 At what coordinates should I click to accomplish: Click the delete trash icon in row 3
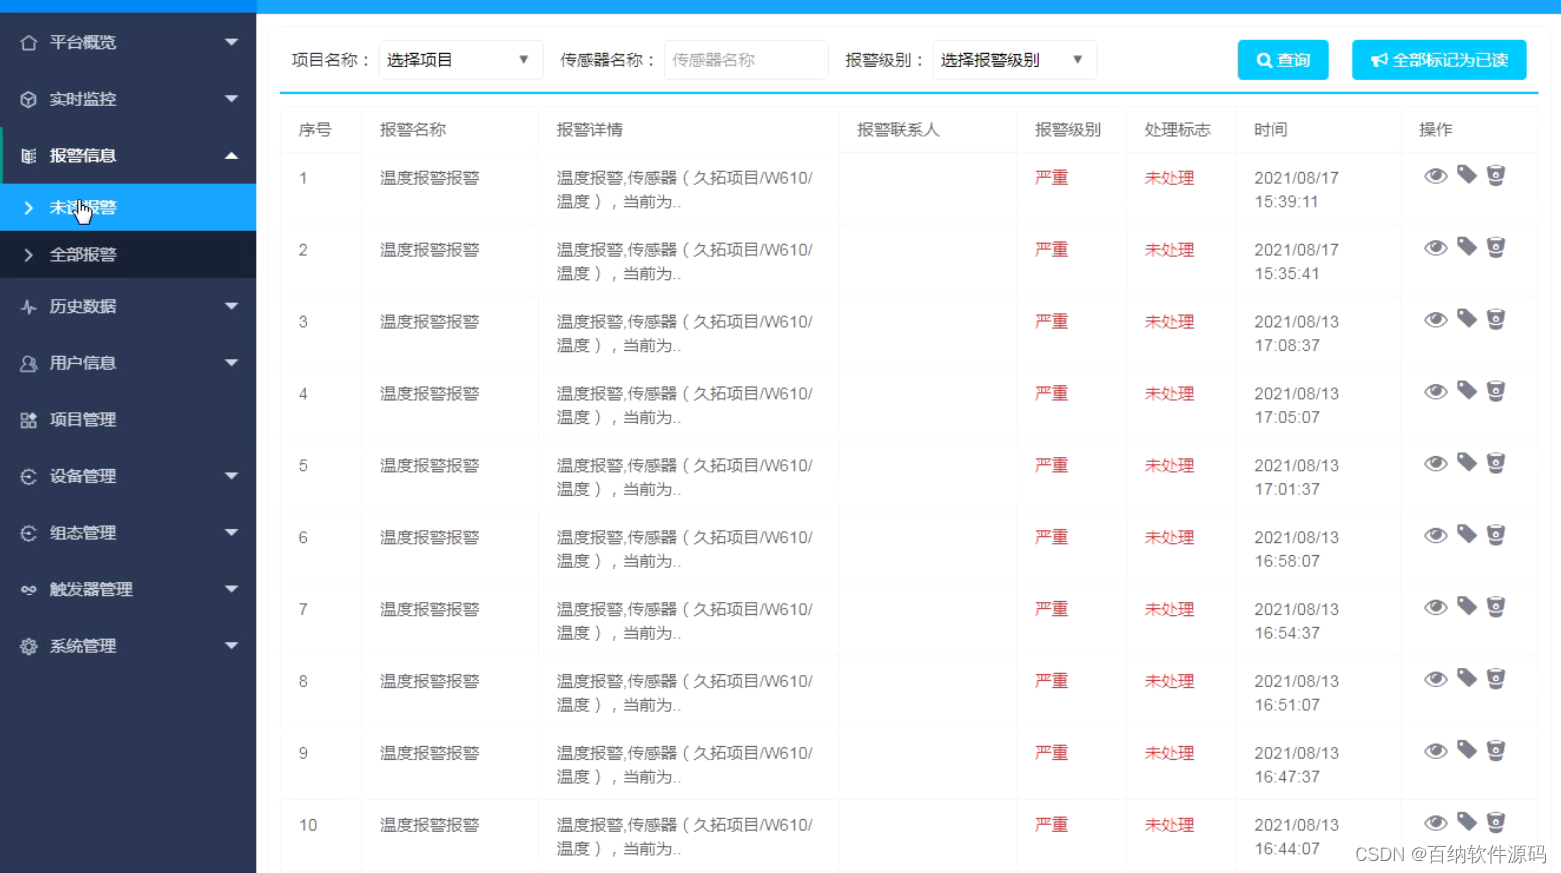[x=1496, y=319]
